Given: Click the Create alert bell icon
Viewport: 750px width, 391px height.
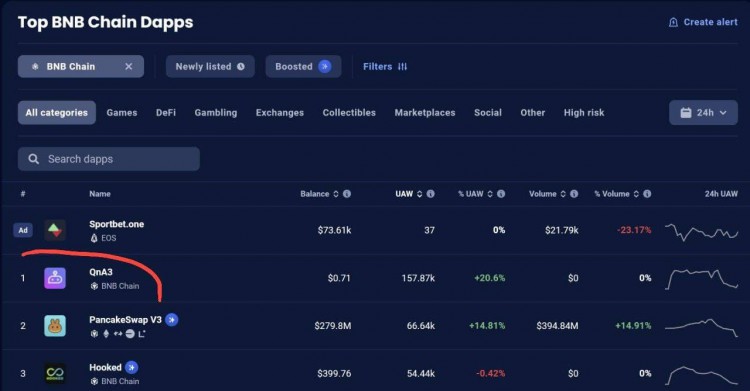Looking at the screenshot, I should coord(673,22).
